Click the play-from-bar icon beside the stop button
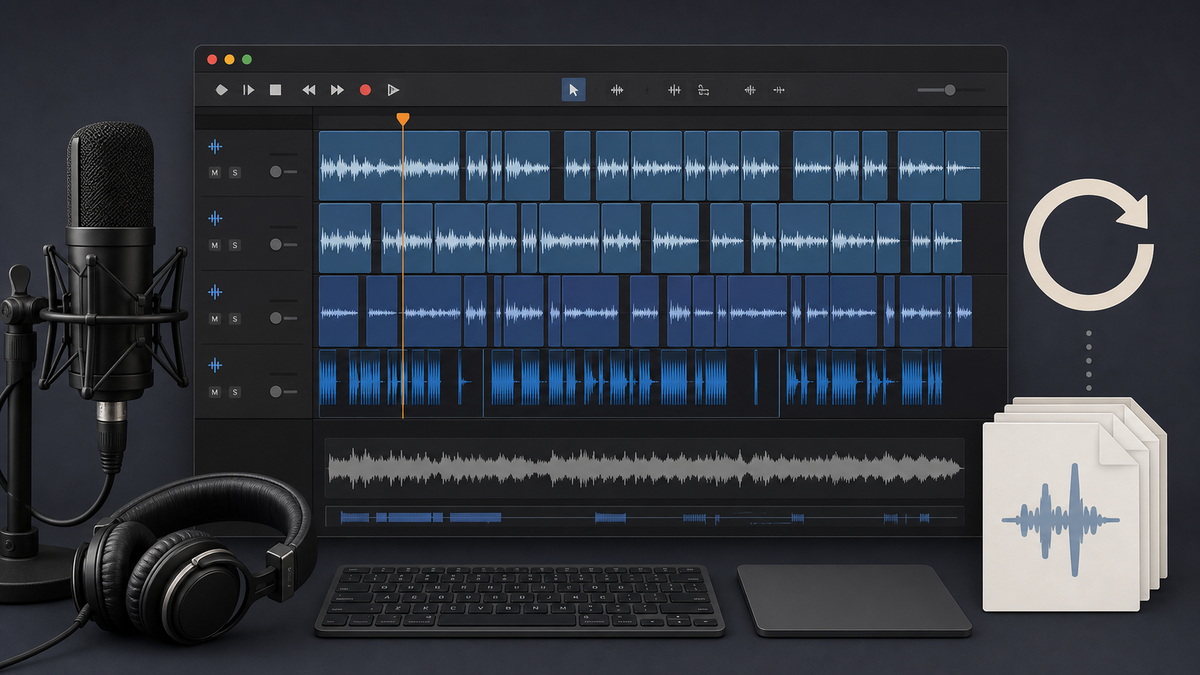The width and height of the screenshot is (1200, 675). tap(248, 90)
